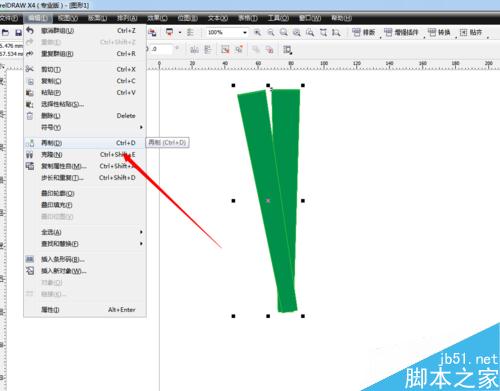
Task: Open the zoom level 100% dropdown
Action: pos(245,33)
